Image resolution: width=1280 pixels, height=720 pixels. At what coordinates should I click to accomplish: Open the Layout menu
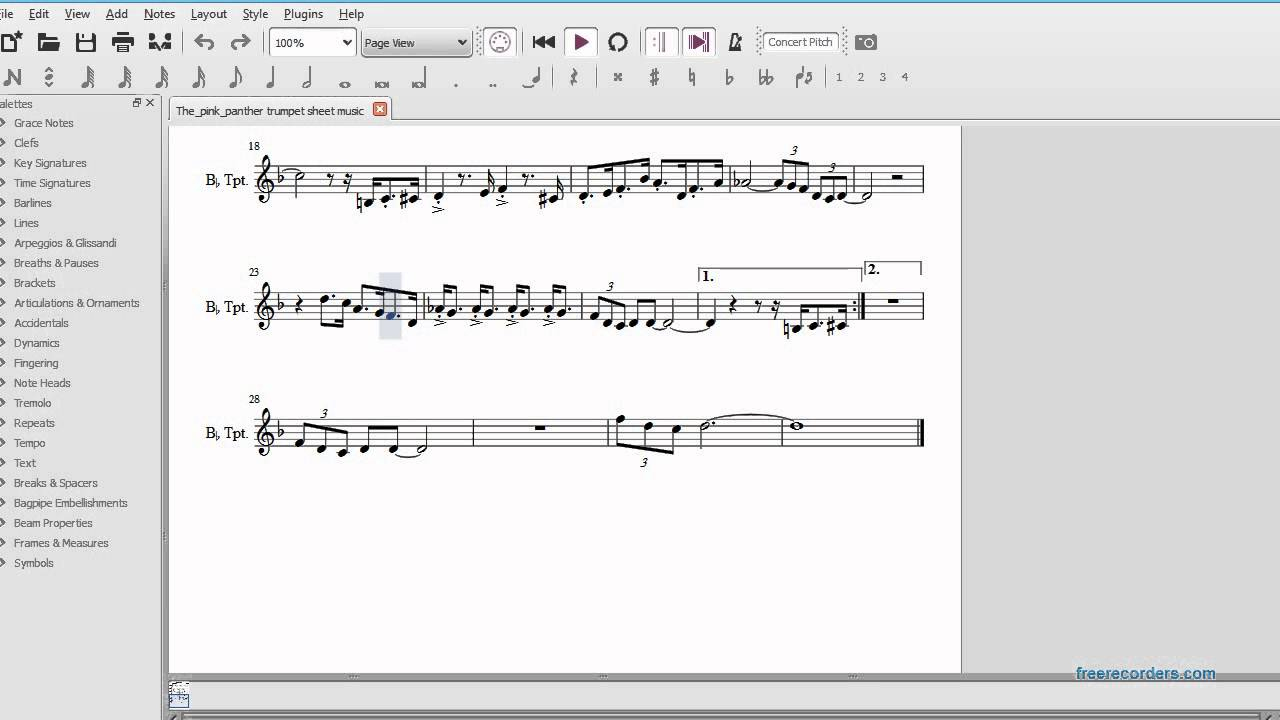[209, 14]
